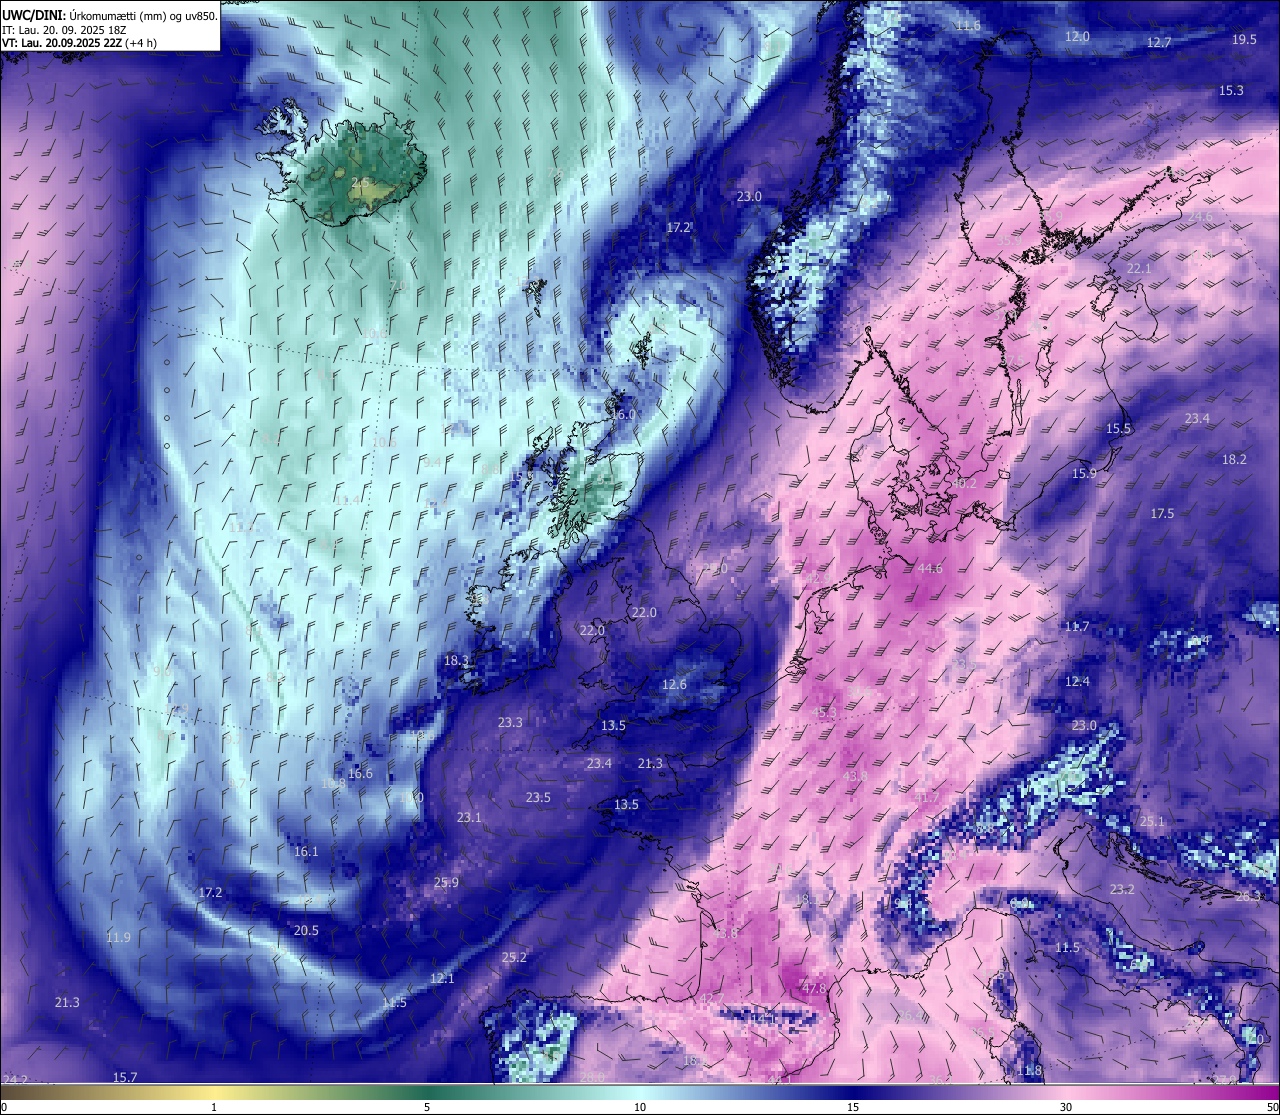1280x1115 pixels.
Task: Select the 50 label on the color scale
Action: [x=1272, y=1107]
